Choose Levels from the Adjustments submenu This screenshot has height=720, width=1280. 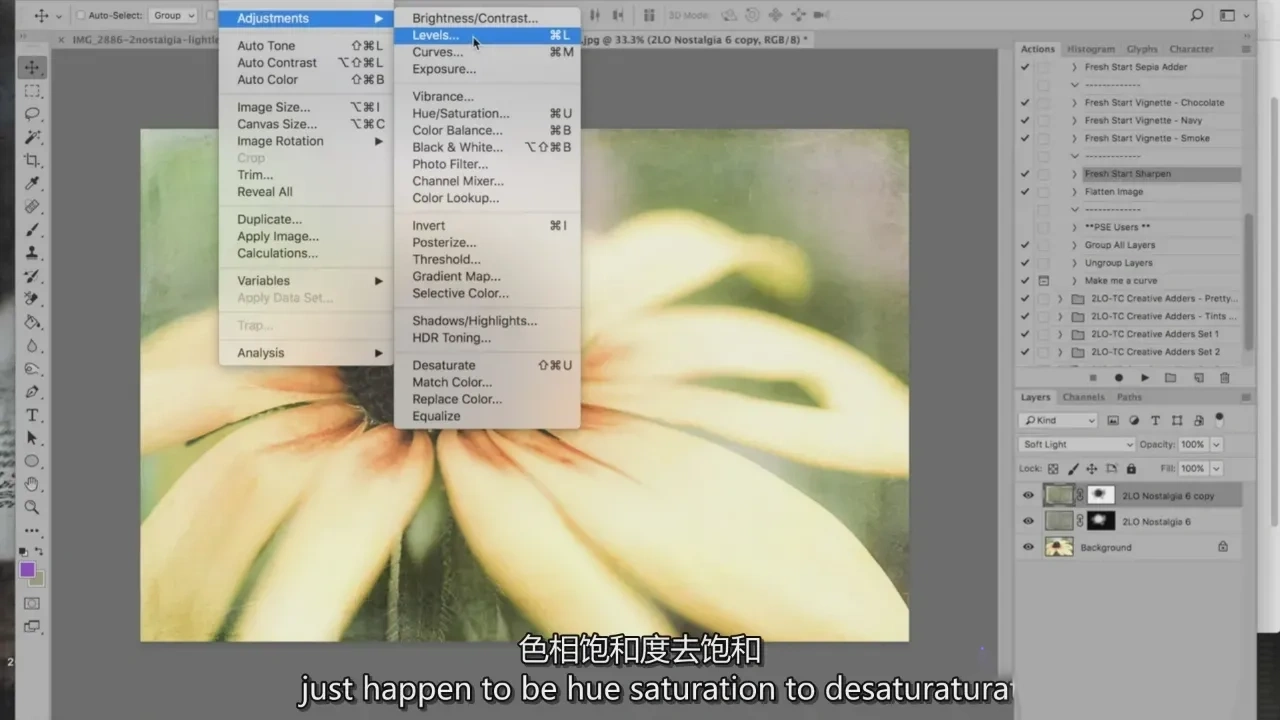pyautogui.click(x=487, y=35)
